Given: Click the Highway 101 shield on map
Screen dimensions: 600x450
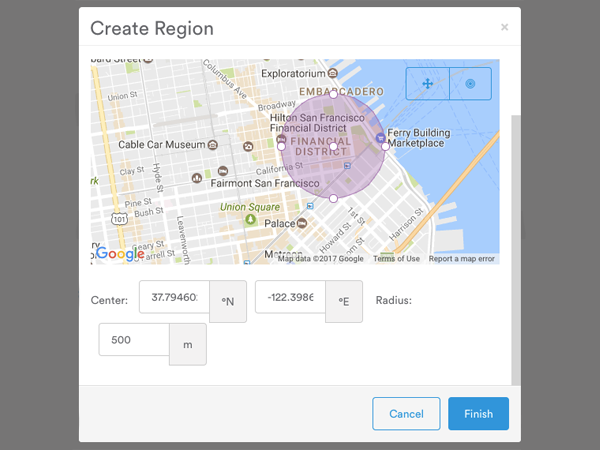Looking at the screenshot, I should click(x=119, y=219).
